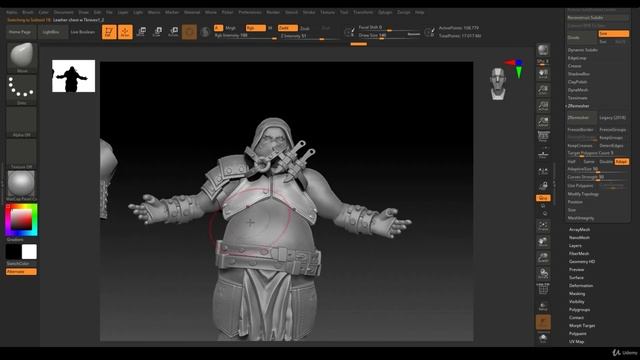Toggle the Rgb mode button
The width and height of the screenshot is (640, 360).
tap(256, 28)
